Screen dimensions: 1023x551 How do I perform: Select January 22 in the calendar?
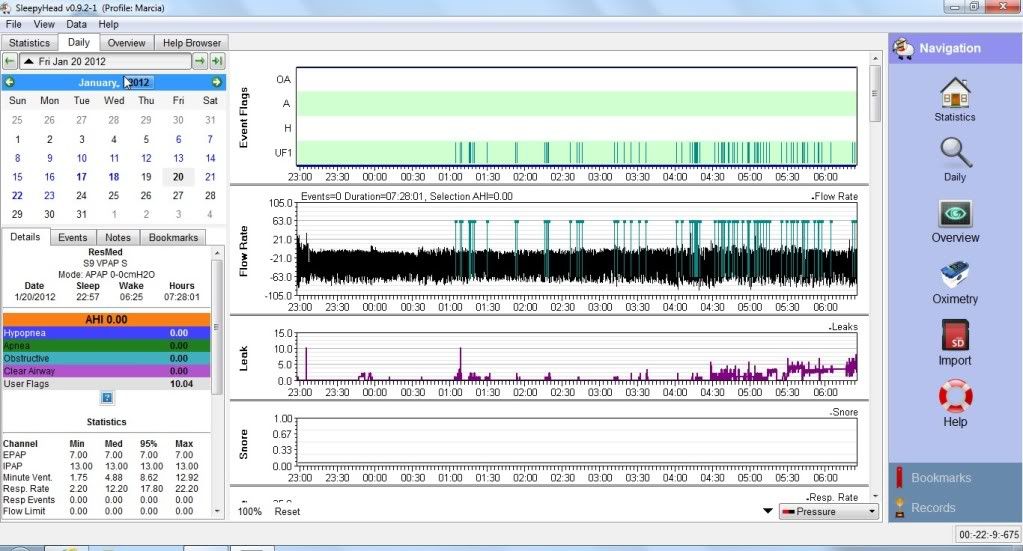tap(17, 196)
